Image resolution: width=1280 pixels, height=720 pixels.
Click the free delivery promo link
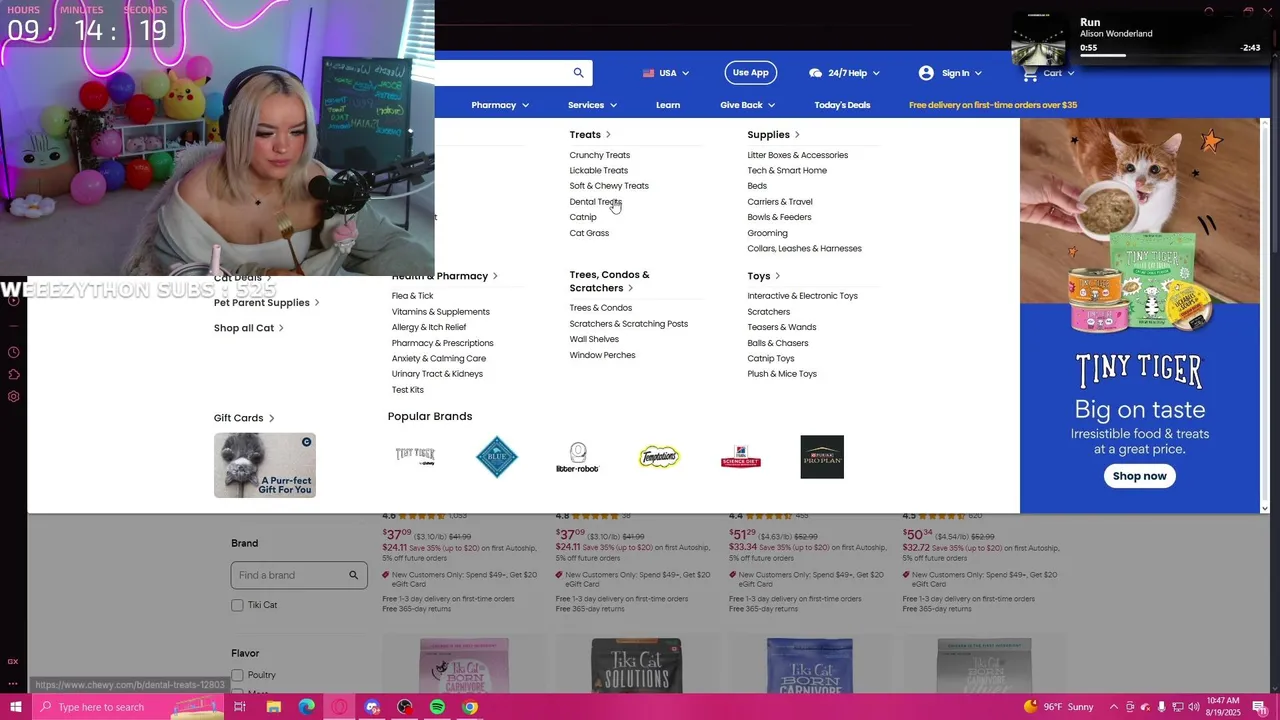coord(993,105)
